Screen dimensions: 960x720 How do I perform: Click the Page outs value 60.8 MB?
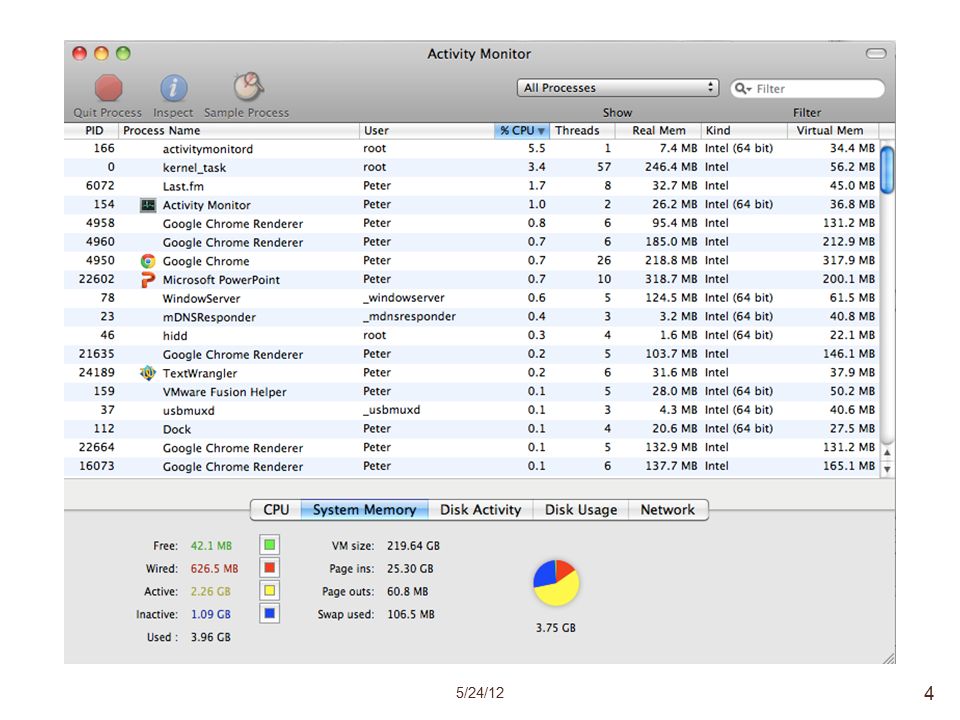click(408, 591)
